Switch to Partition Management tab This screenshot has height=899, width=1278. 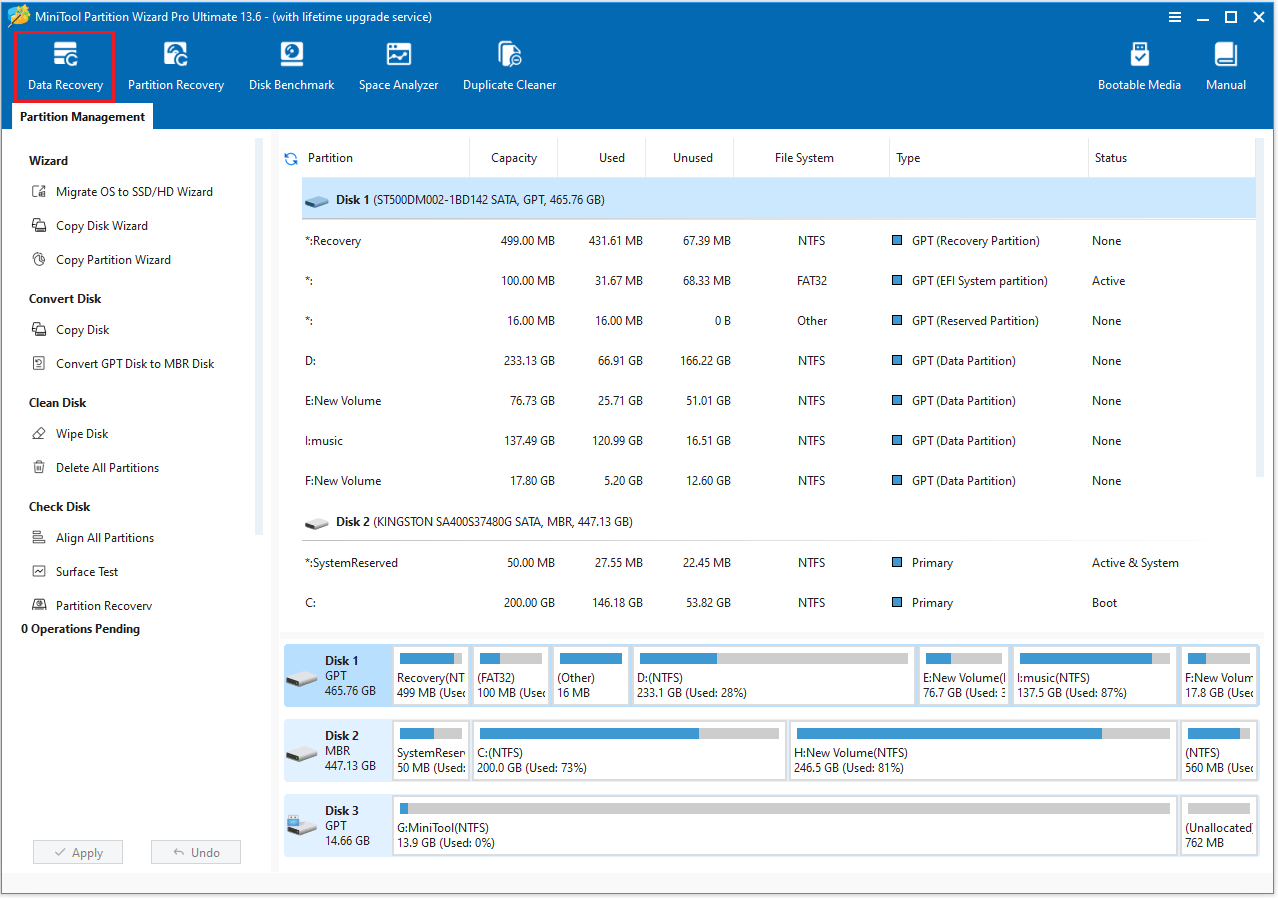[82, 117]
